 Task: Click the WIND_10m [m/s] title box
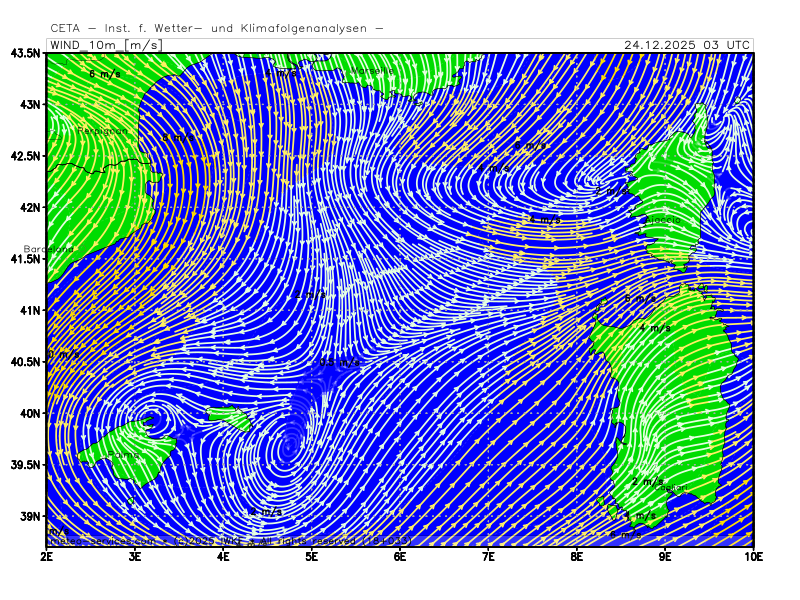[105, 45]
